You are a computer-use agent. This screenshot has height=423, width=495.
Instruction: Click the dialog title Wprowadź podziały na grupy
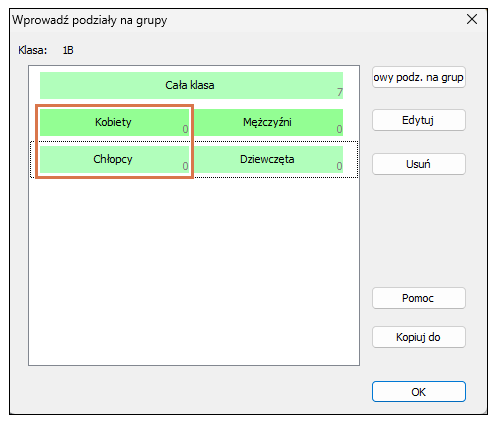[90, 20]
